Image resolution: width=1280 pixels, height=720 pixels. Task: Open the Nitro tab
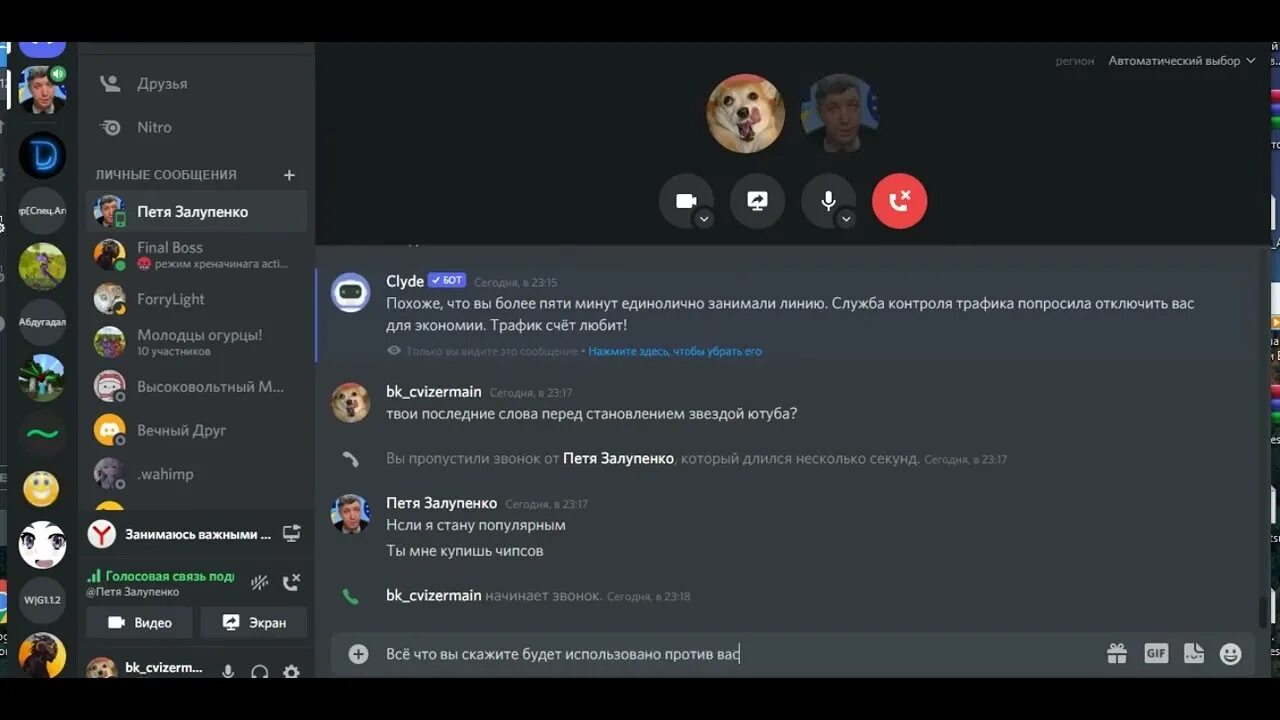(x=196, y=128)
